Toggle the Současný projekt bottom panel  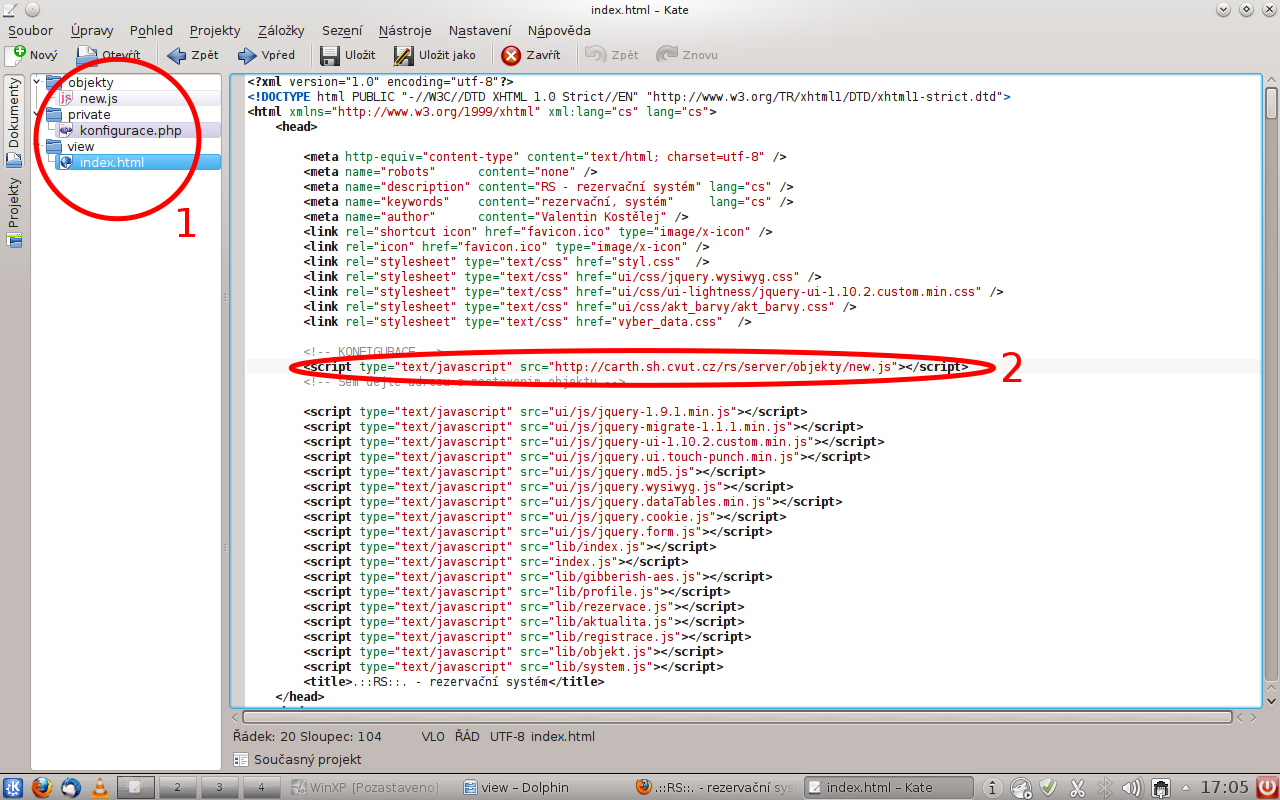pos(297,759)
